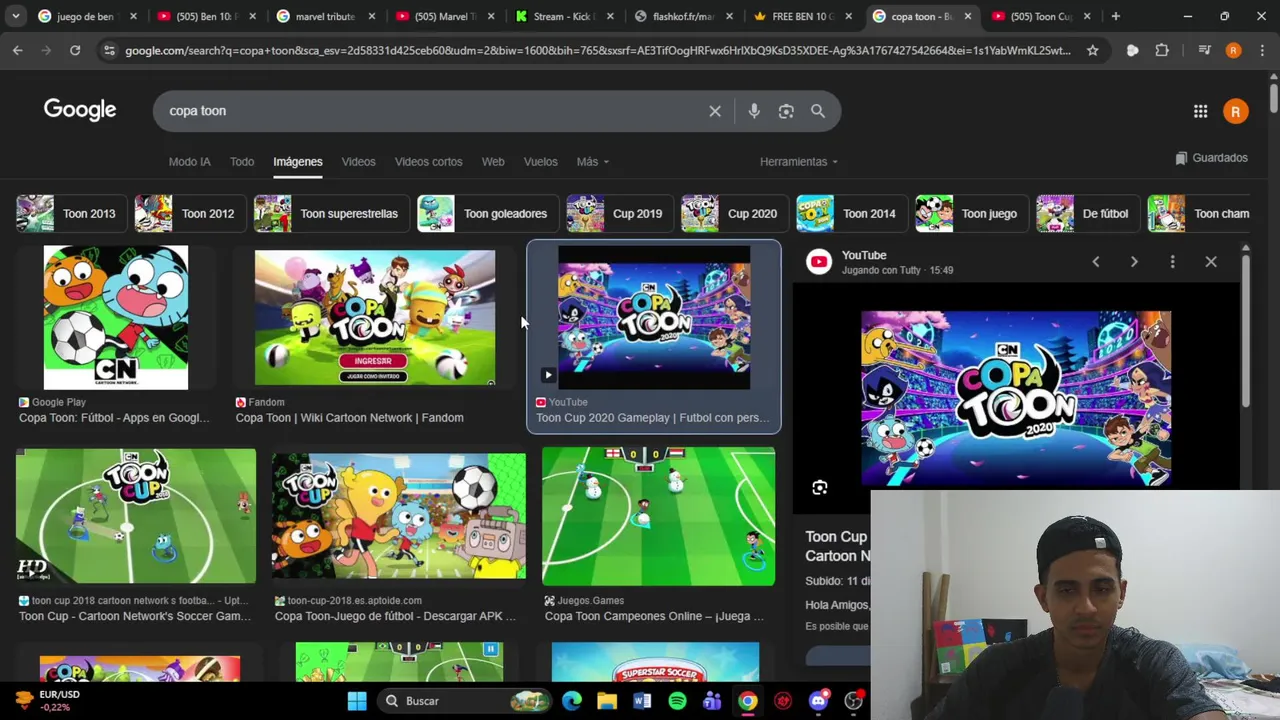Click the Google logo
This screenshot has width=1280, height=720.
click(80, 110)
